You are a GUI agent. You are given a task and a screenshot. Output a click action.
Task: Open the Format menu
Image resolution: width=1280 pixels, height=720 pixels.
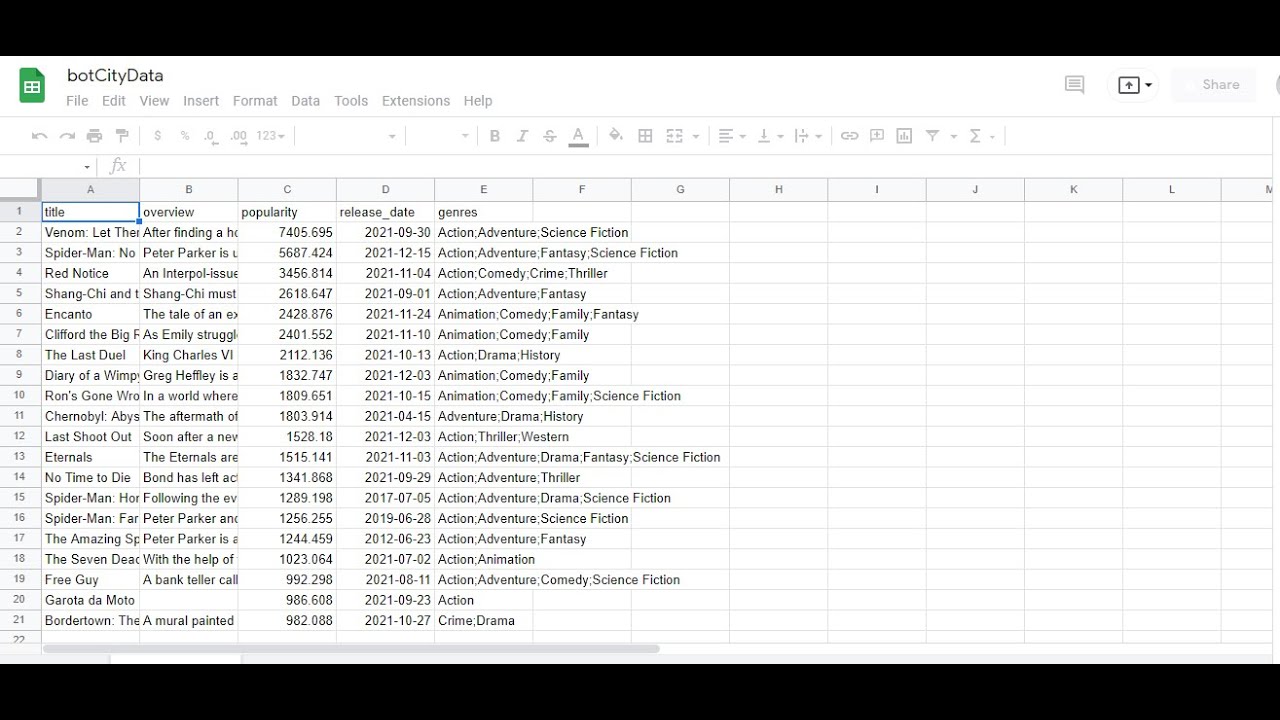[x=255, y=101]
